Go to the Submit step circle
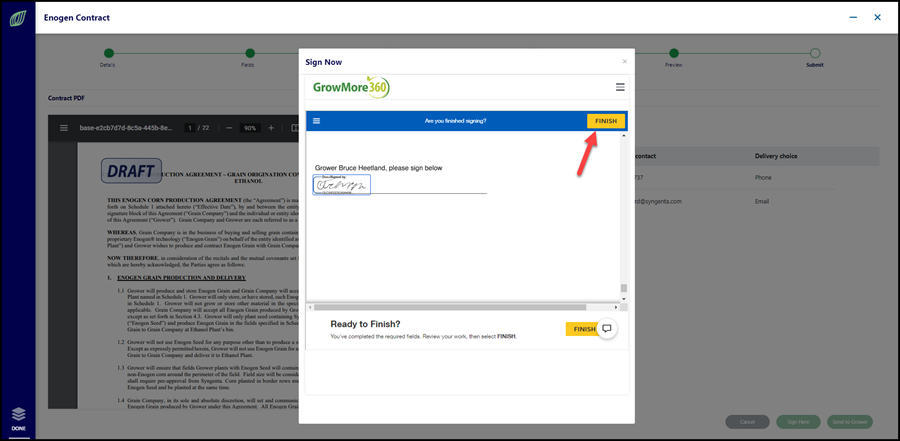This screenshot has height=441, width=900. coord(814,53)
